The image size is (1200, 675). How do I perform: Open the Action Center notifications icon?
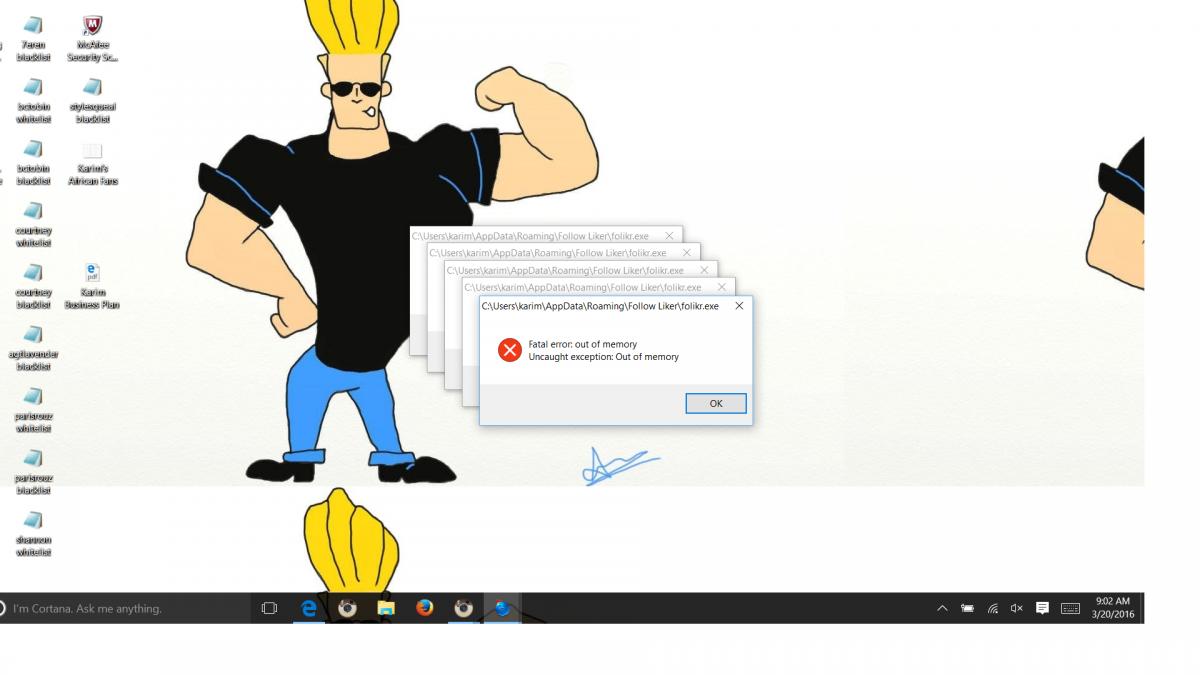[1042, 608]
